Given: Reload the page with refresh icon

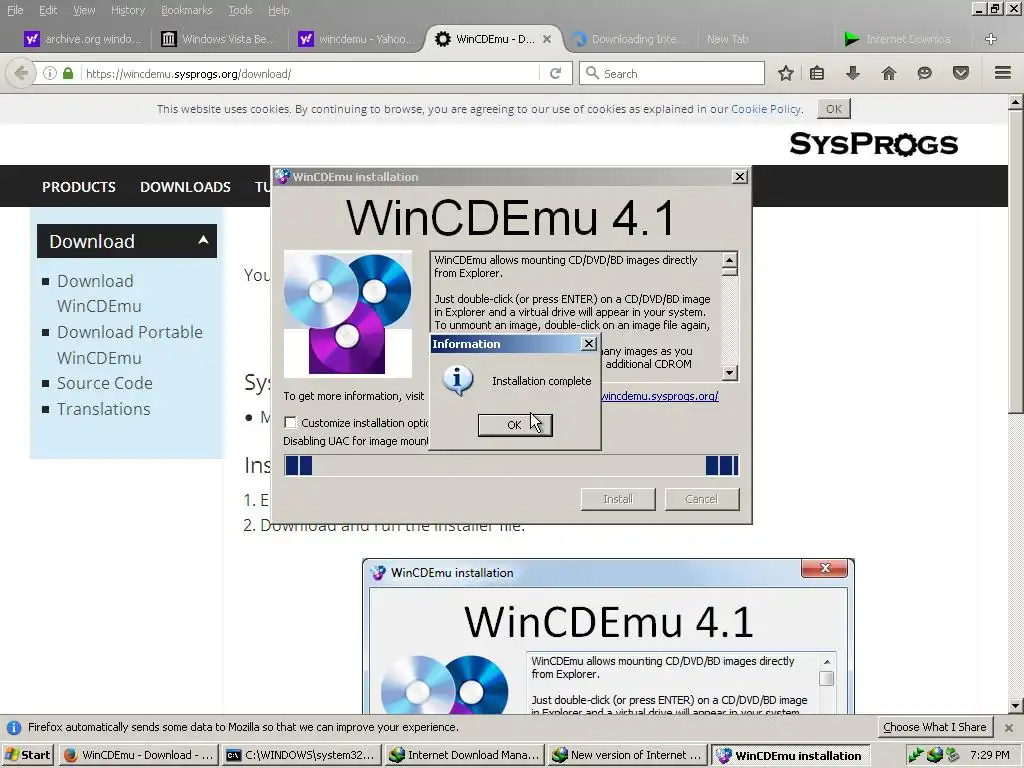Looking at the screenshot, I should point(556,73).
